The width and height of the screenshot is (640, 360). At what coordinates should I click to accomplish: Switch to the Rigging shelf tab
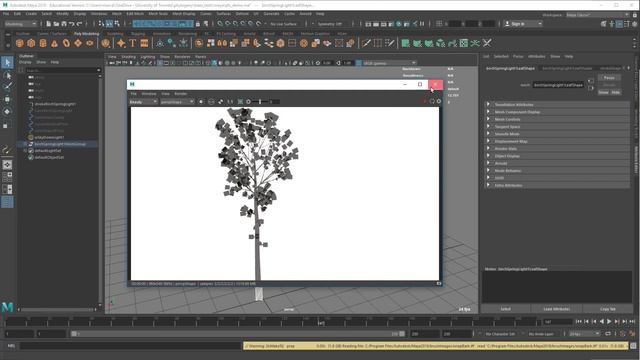click(x=138, y=33)
